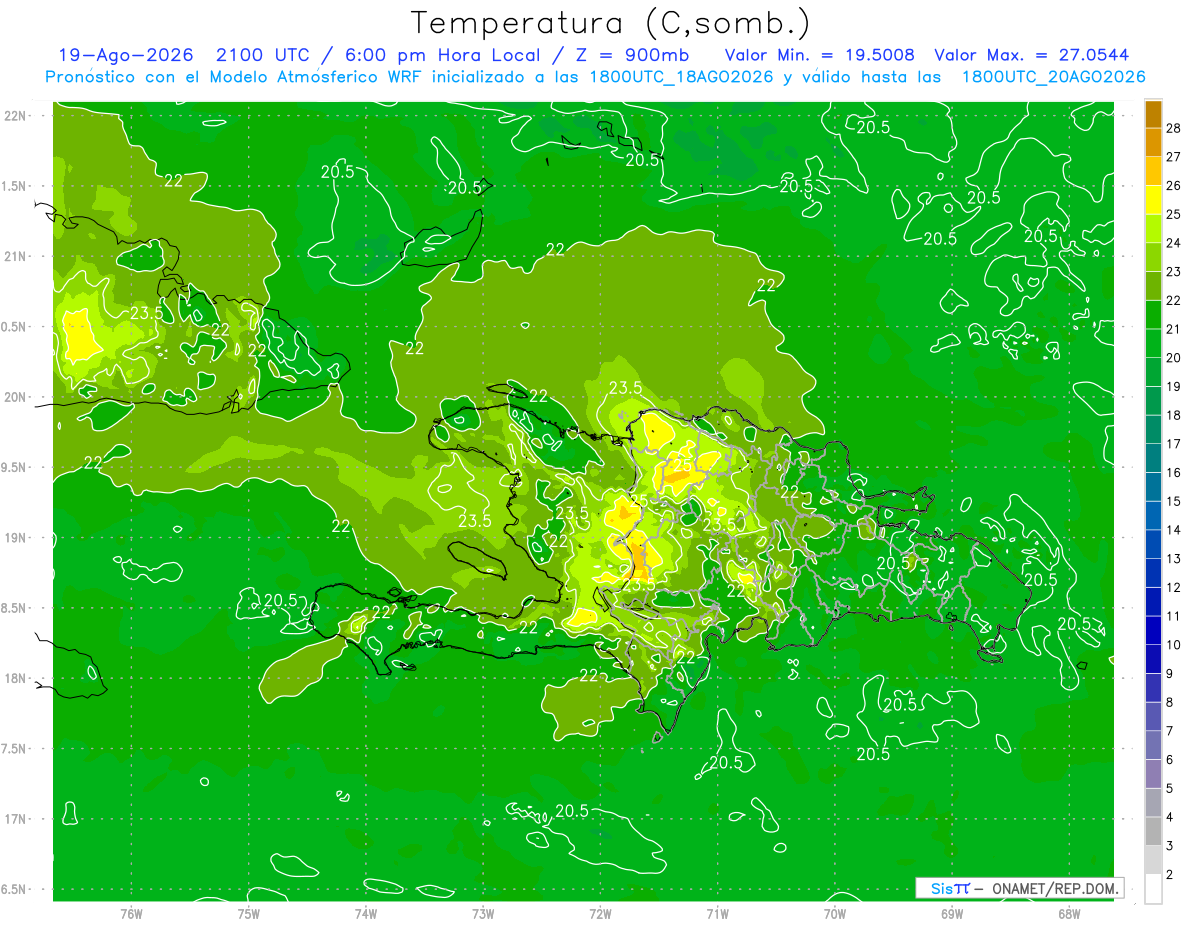The image size is (1200, 927).
Task: Select the olive swatch between legend 22 and 23
Action: click(x=1153, y=286)
